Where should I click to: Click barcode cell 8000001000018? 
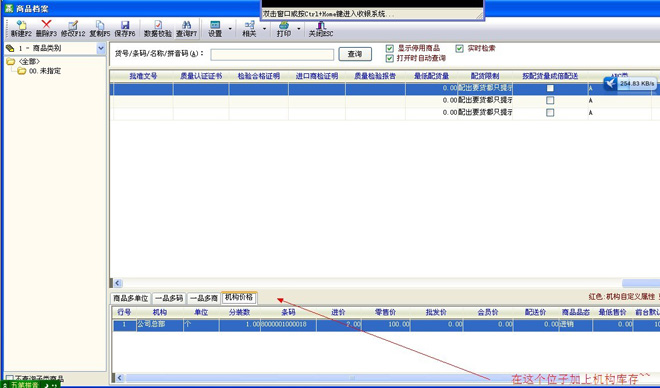tap(288, 324)
